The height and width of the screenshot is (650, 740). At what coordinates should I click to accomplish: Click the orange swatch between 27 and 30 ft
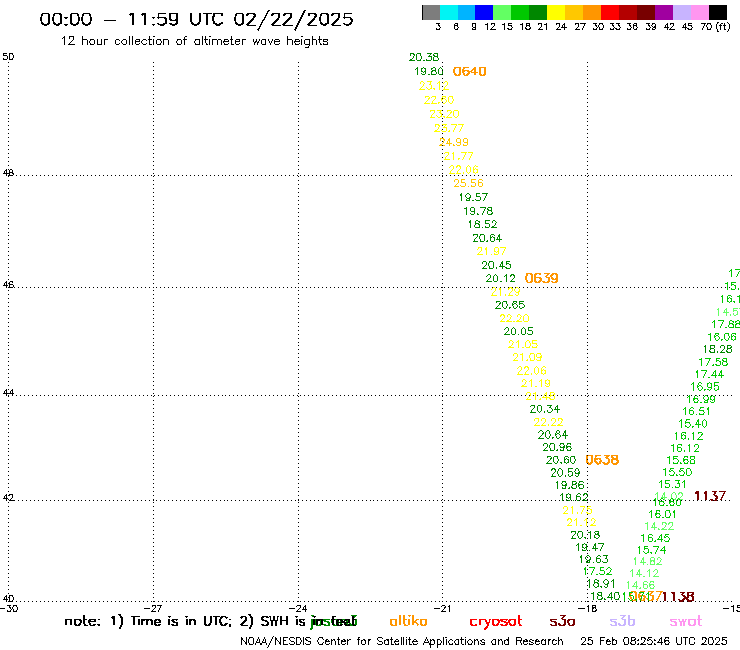coord(592,12)
